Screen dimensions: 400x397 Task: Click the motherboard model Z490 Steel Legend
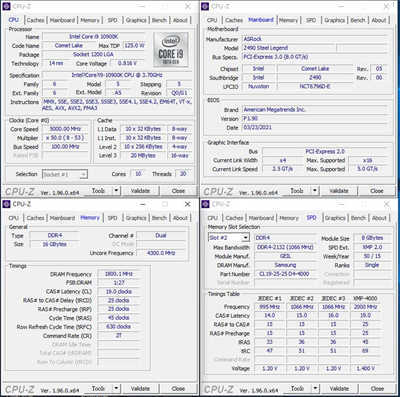coord(289,48)
